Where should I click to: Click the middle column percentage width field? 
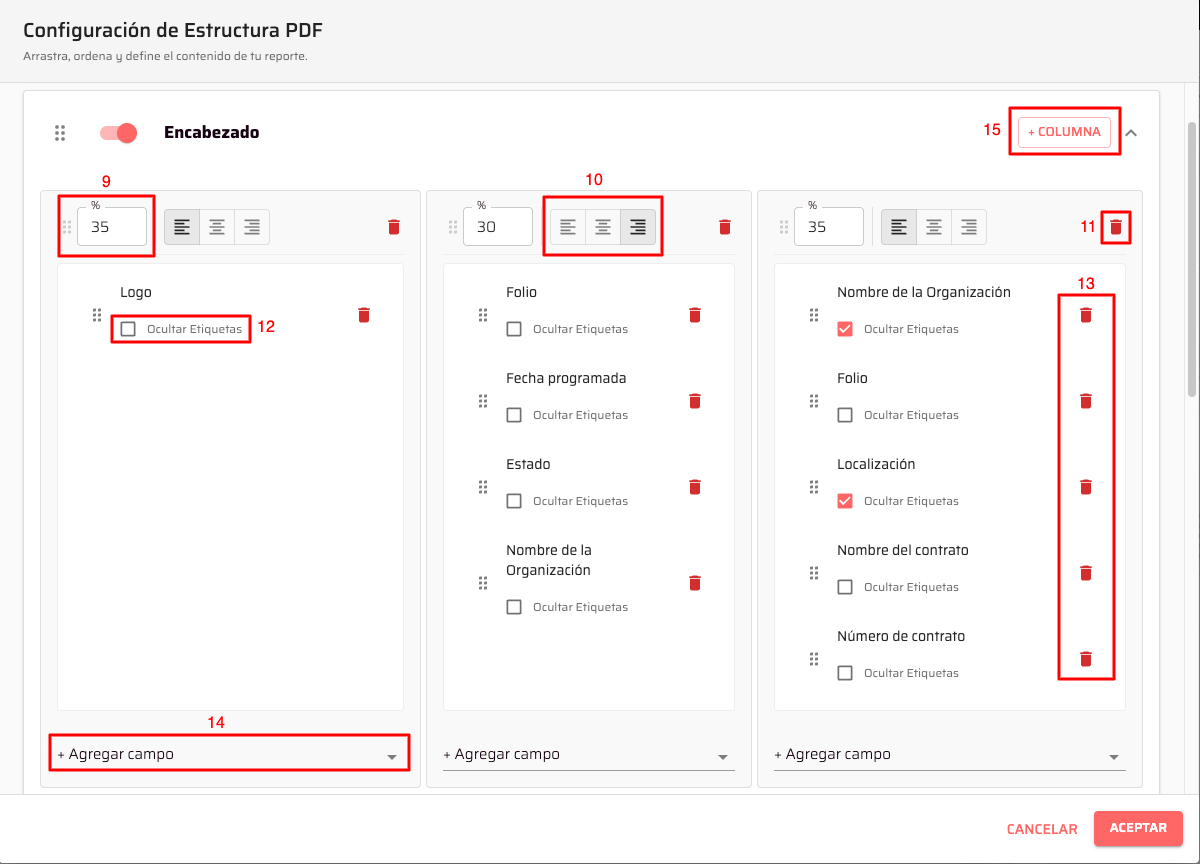(x=498, y=227)
